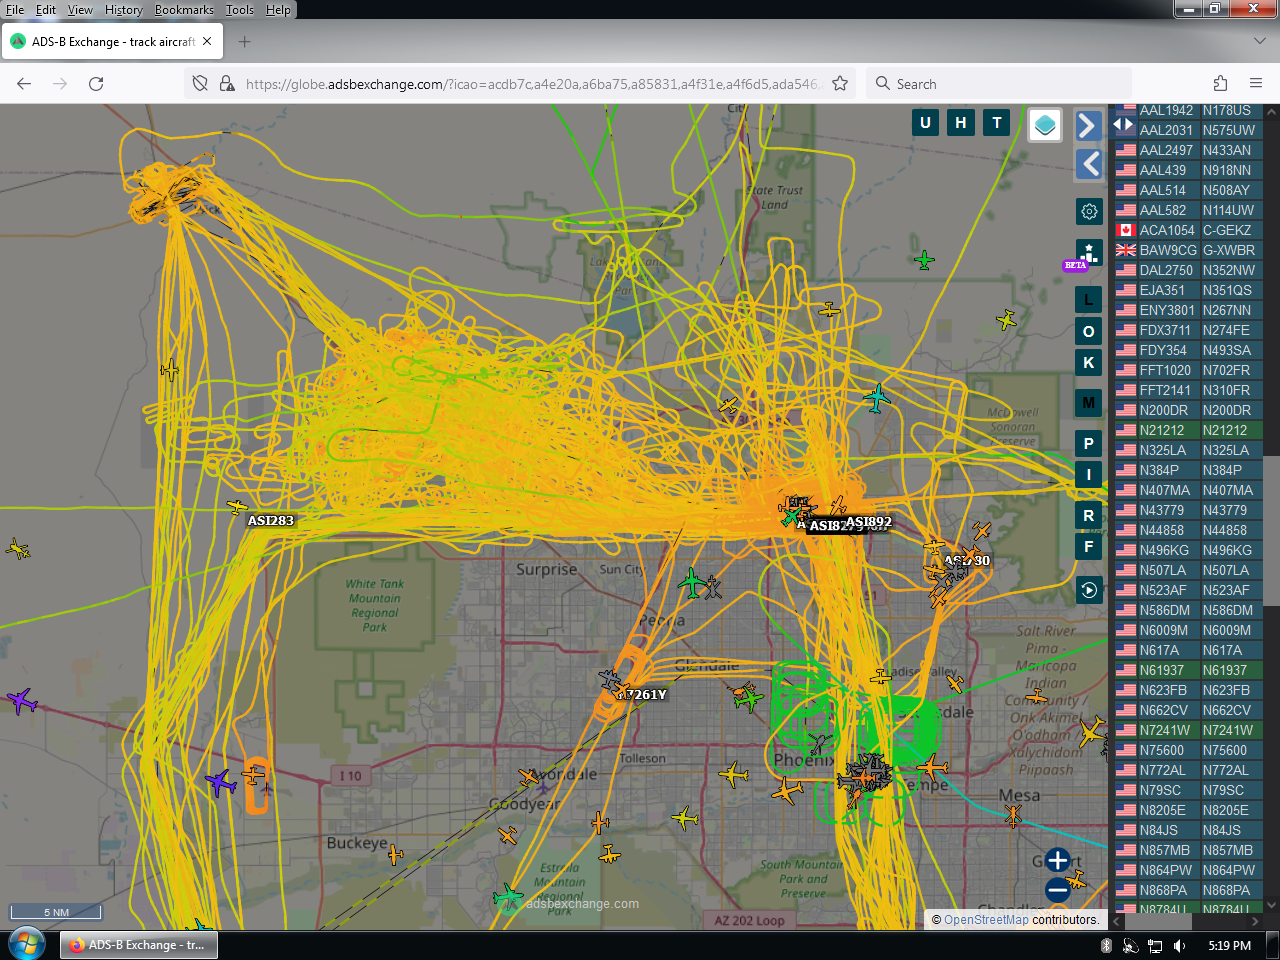Open Firefox application hamburger menu
The image size is (1280, 960).
click(x=1256, y=84)
